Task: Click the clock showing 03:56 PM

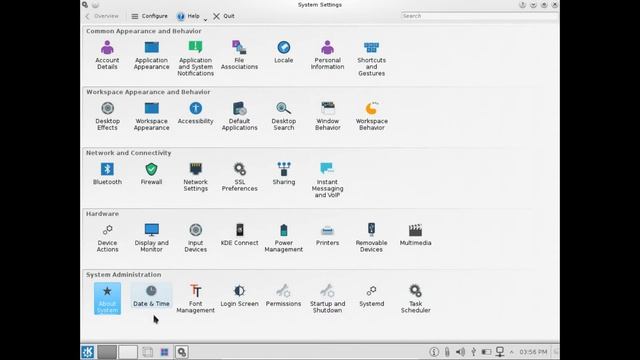Action: (533, 352)
